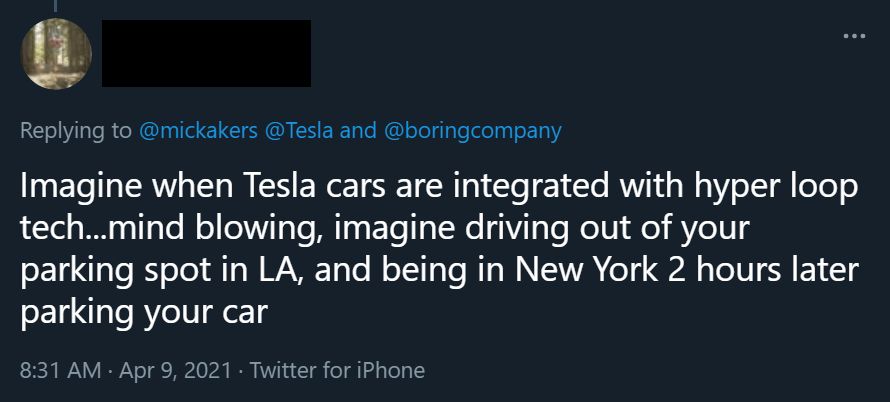Image resolution: width=890 pixels, height=402 pixels.
Task: Open the @boringcompany mention link
Action: 472,131
